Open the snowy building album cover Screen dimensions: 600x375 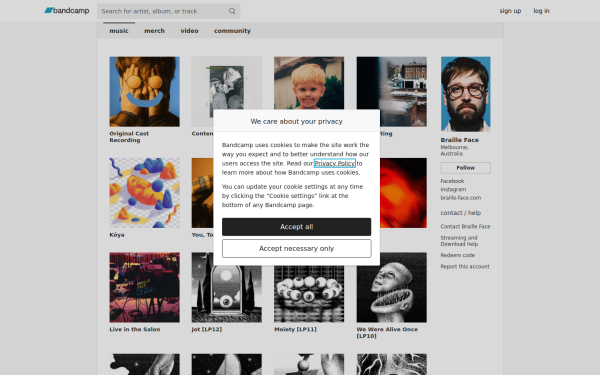(392, 92)
